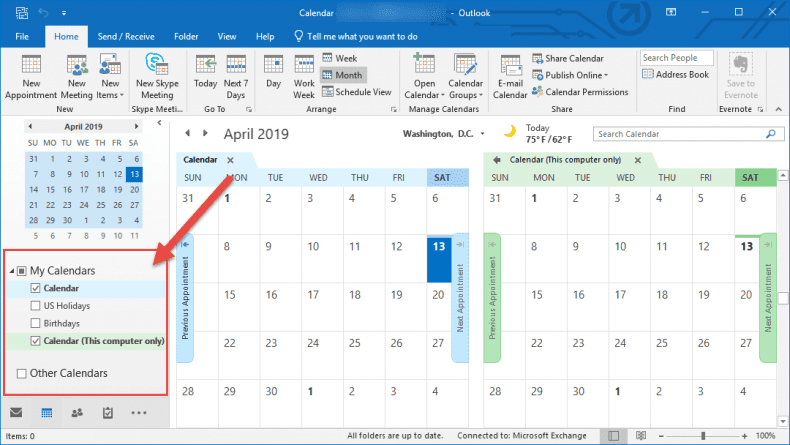Switch to Mail in navigation bar

[16, 412]
